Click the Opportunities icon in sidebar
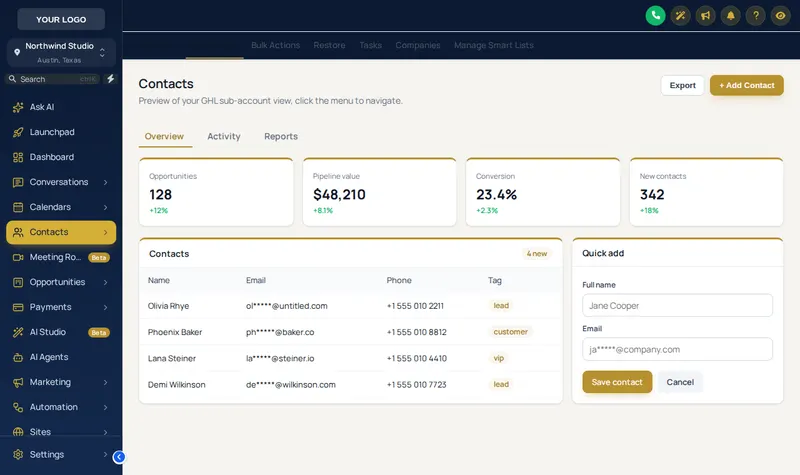 (18, 282)
